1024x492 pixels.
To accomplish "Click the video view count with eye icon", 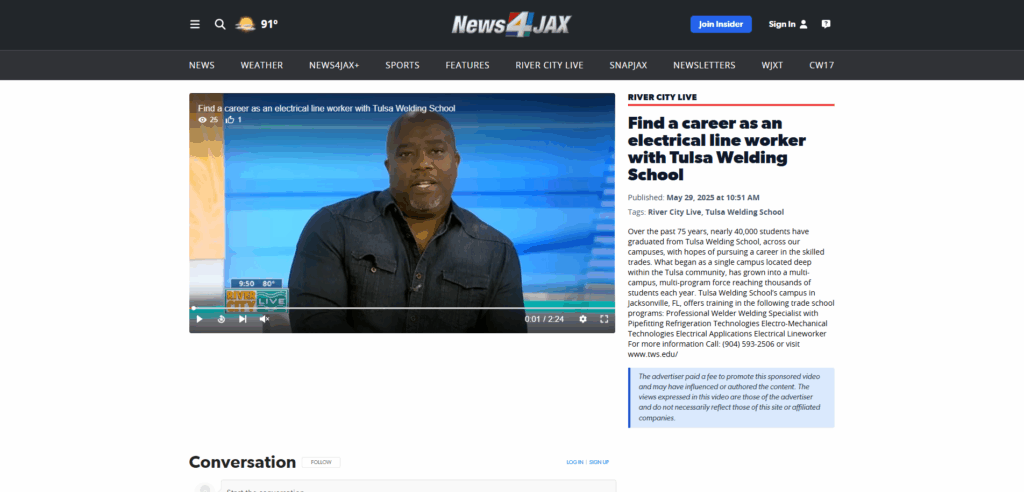I will pyautogui.click(x=208, y=120).
